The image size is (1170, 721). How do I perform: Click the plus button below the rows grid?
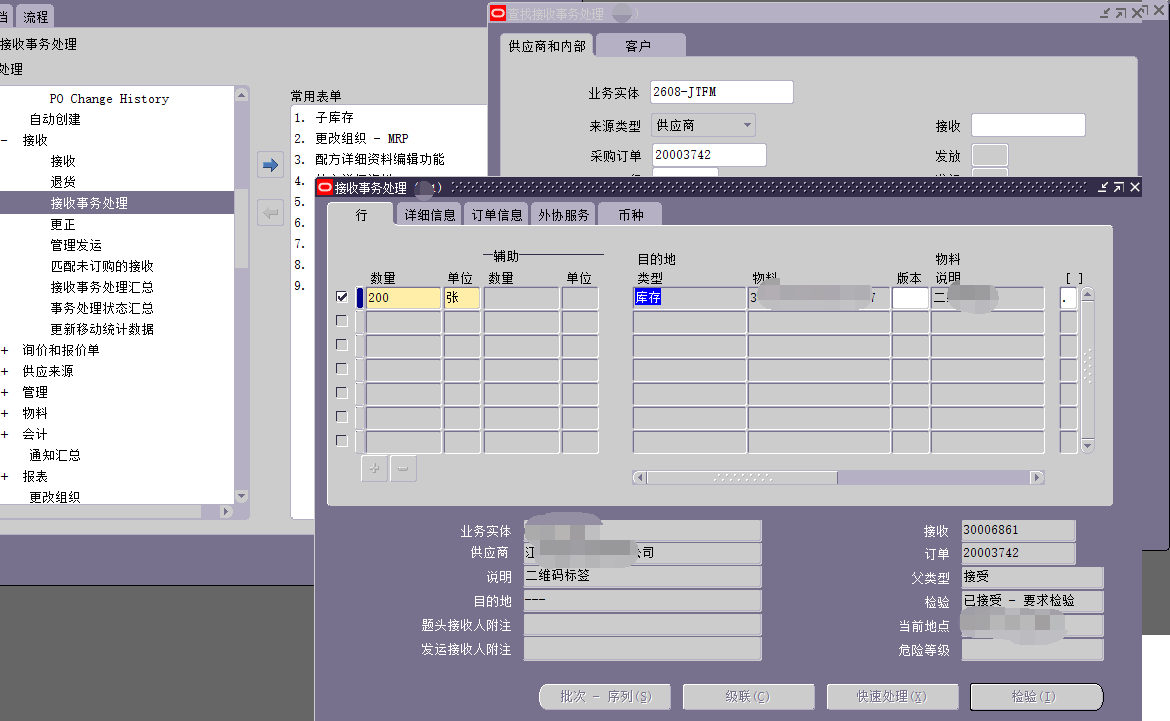pos(375,468)
